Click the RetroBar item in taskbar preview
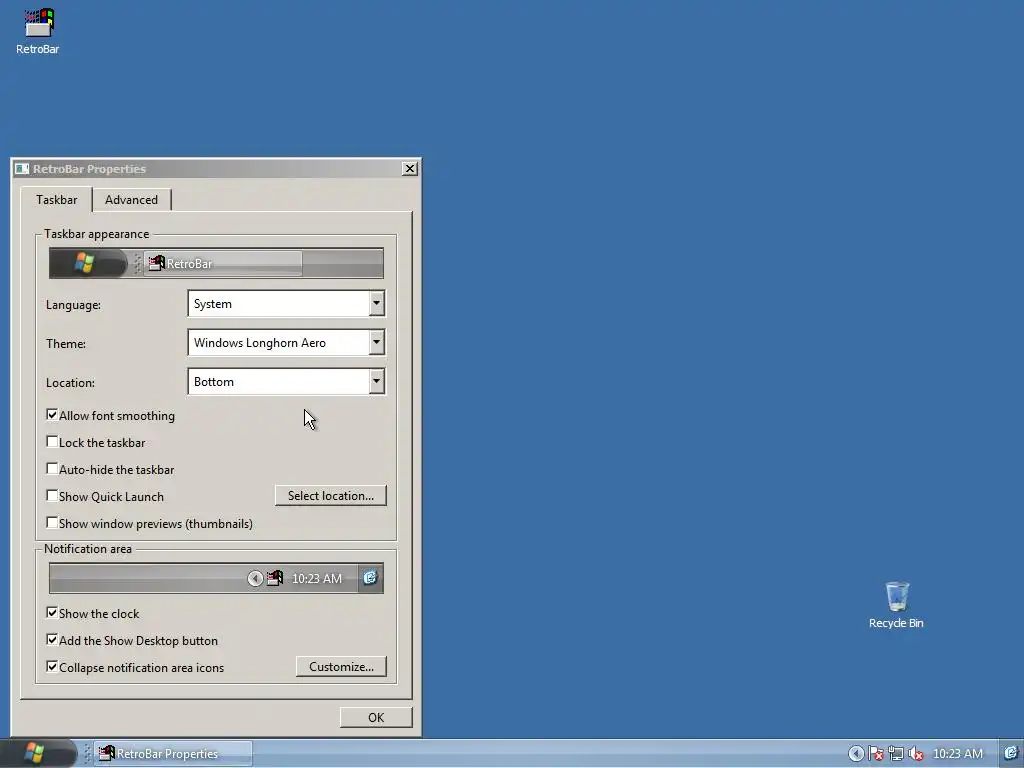This screenshot has height=768, width=1024. click(223, 263)
